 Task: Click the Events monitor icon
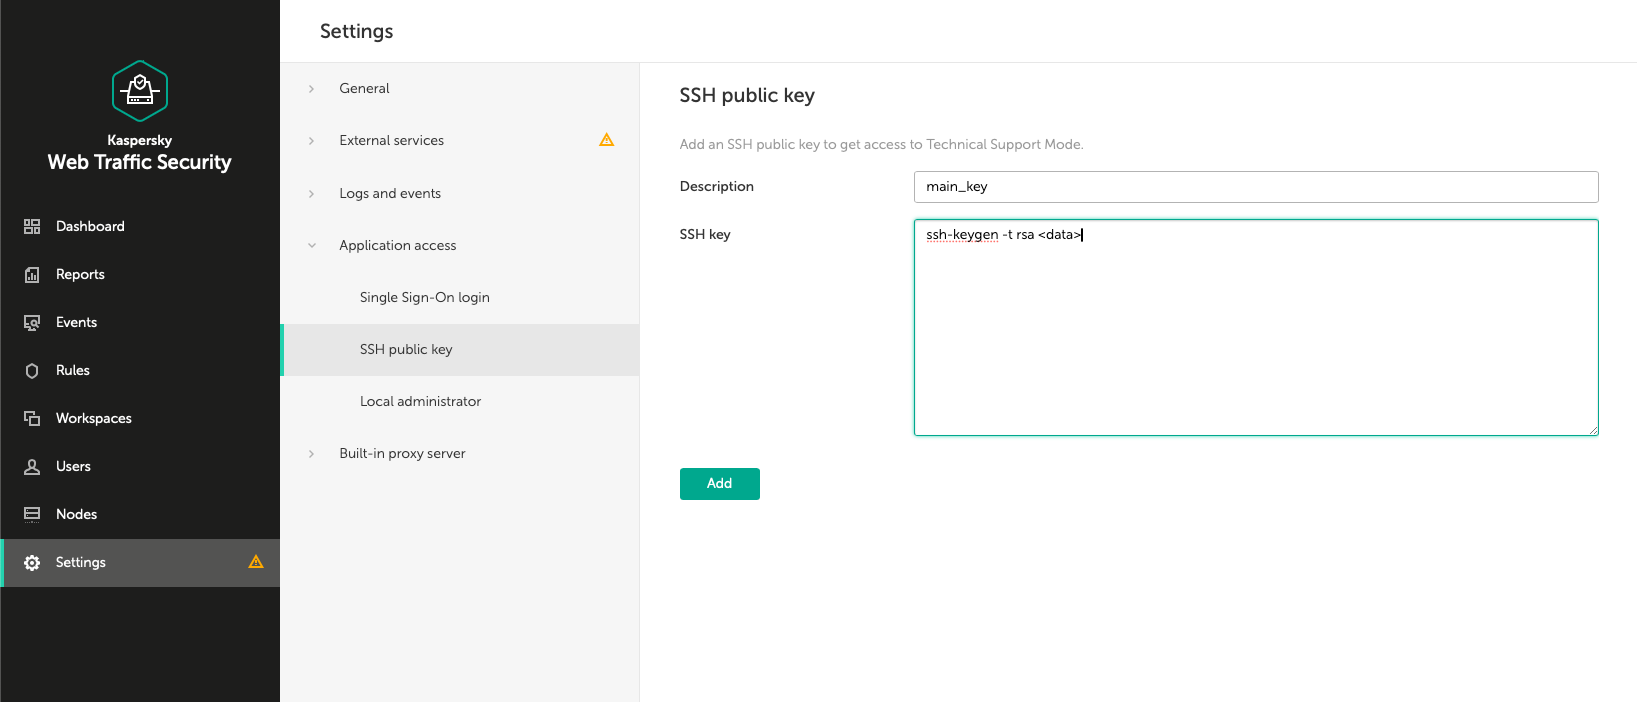[x=32, y=323]
